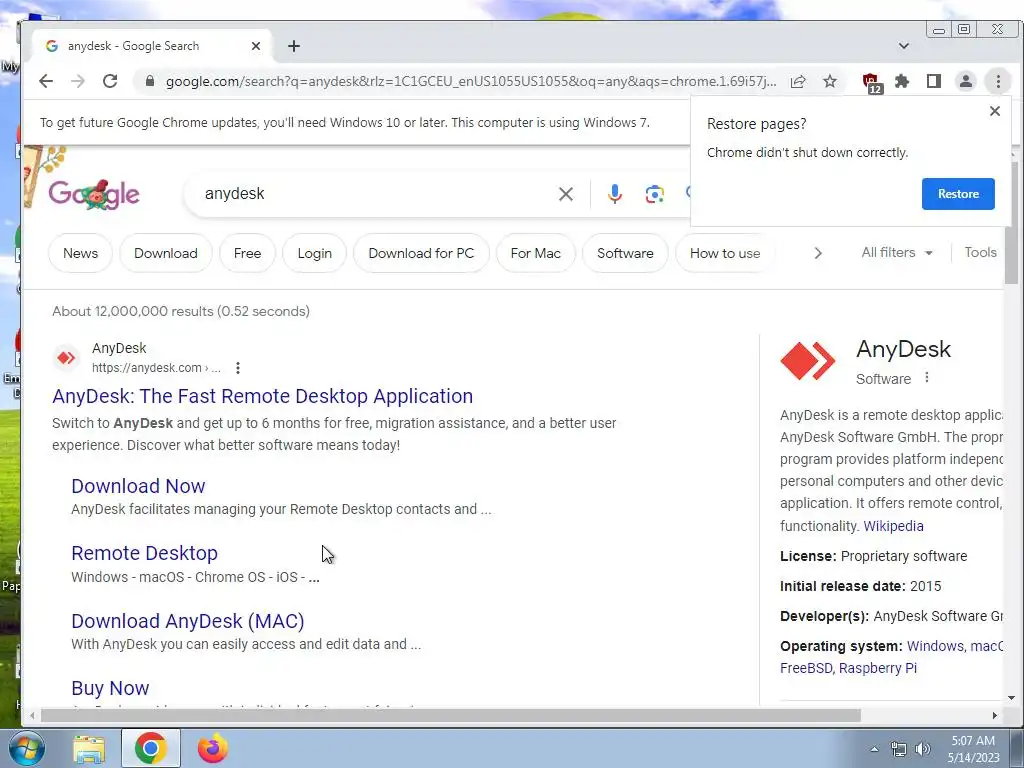Open the Download Now sitelink
1024x768 pixels.
pos(138,486)
